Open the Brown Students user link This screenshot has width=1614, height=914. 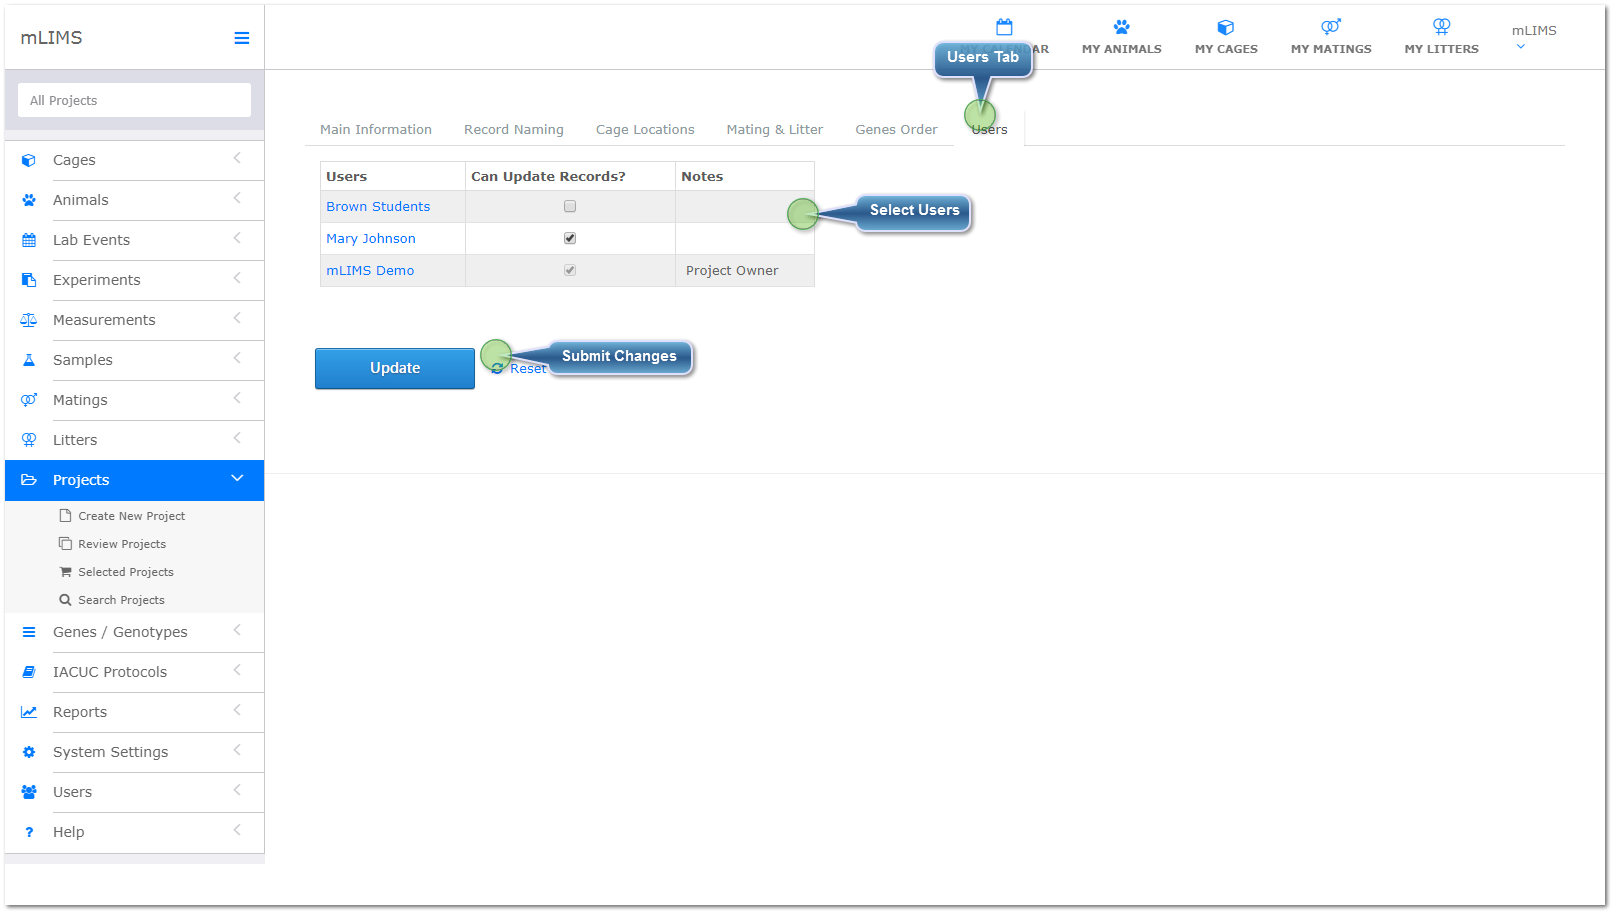[378, 206]
